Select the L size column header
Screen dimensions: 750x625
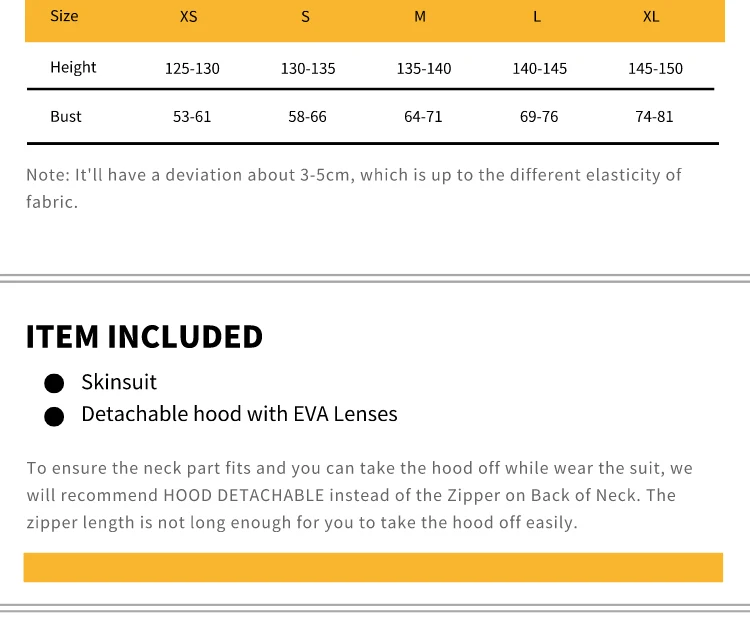tap(537, 17)
